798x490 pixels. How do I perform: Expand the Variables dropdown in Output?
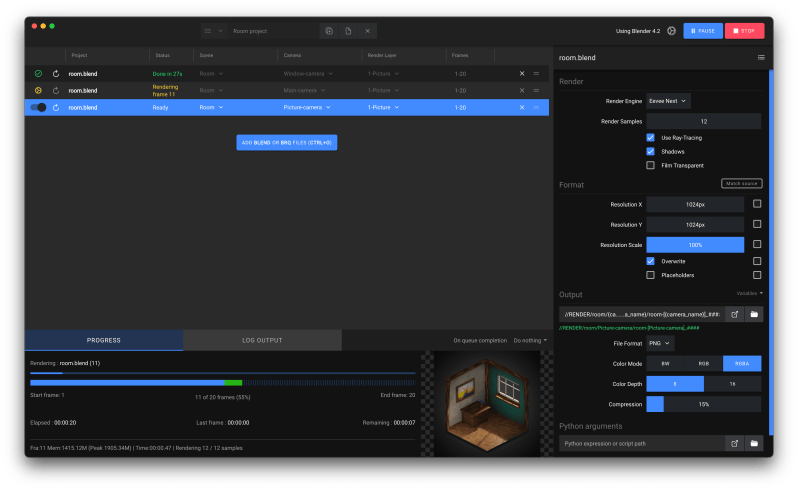point(749,294)
